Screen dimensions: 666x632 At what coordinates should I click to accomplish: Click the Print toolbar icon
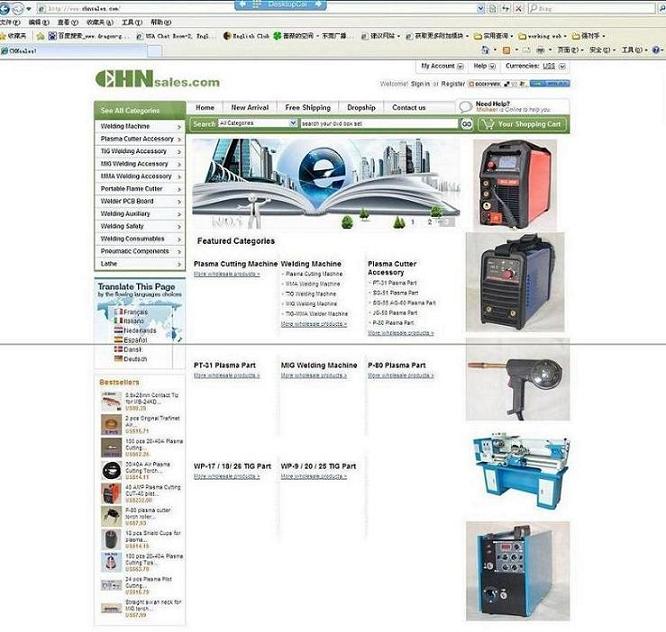541,50
